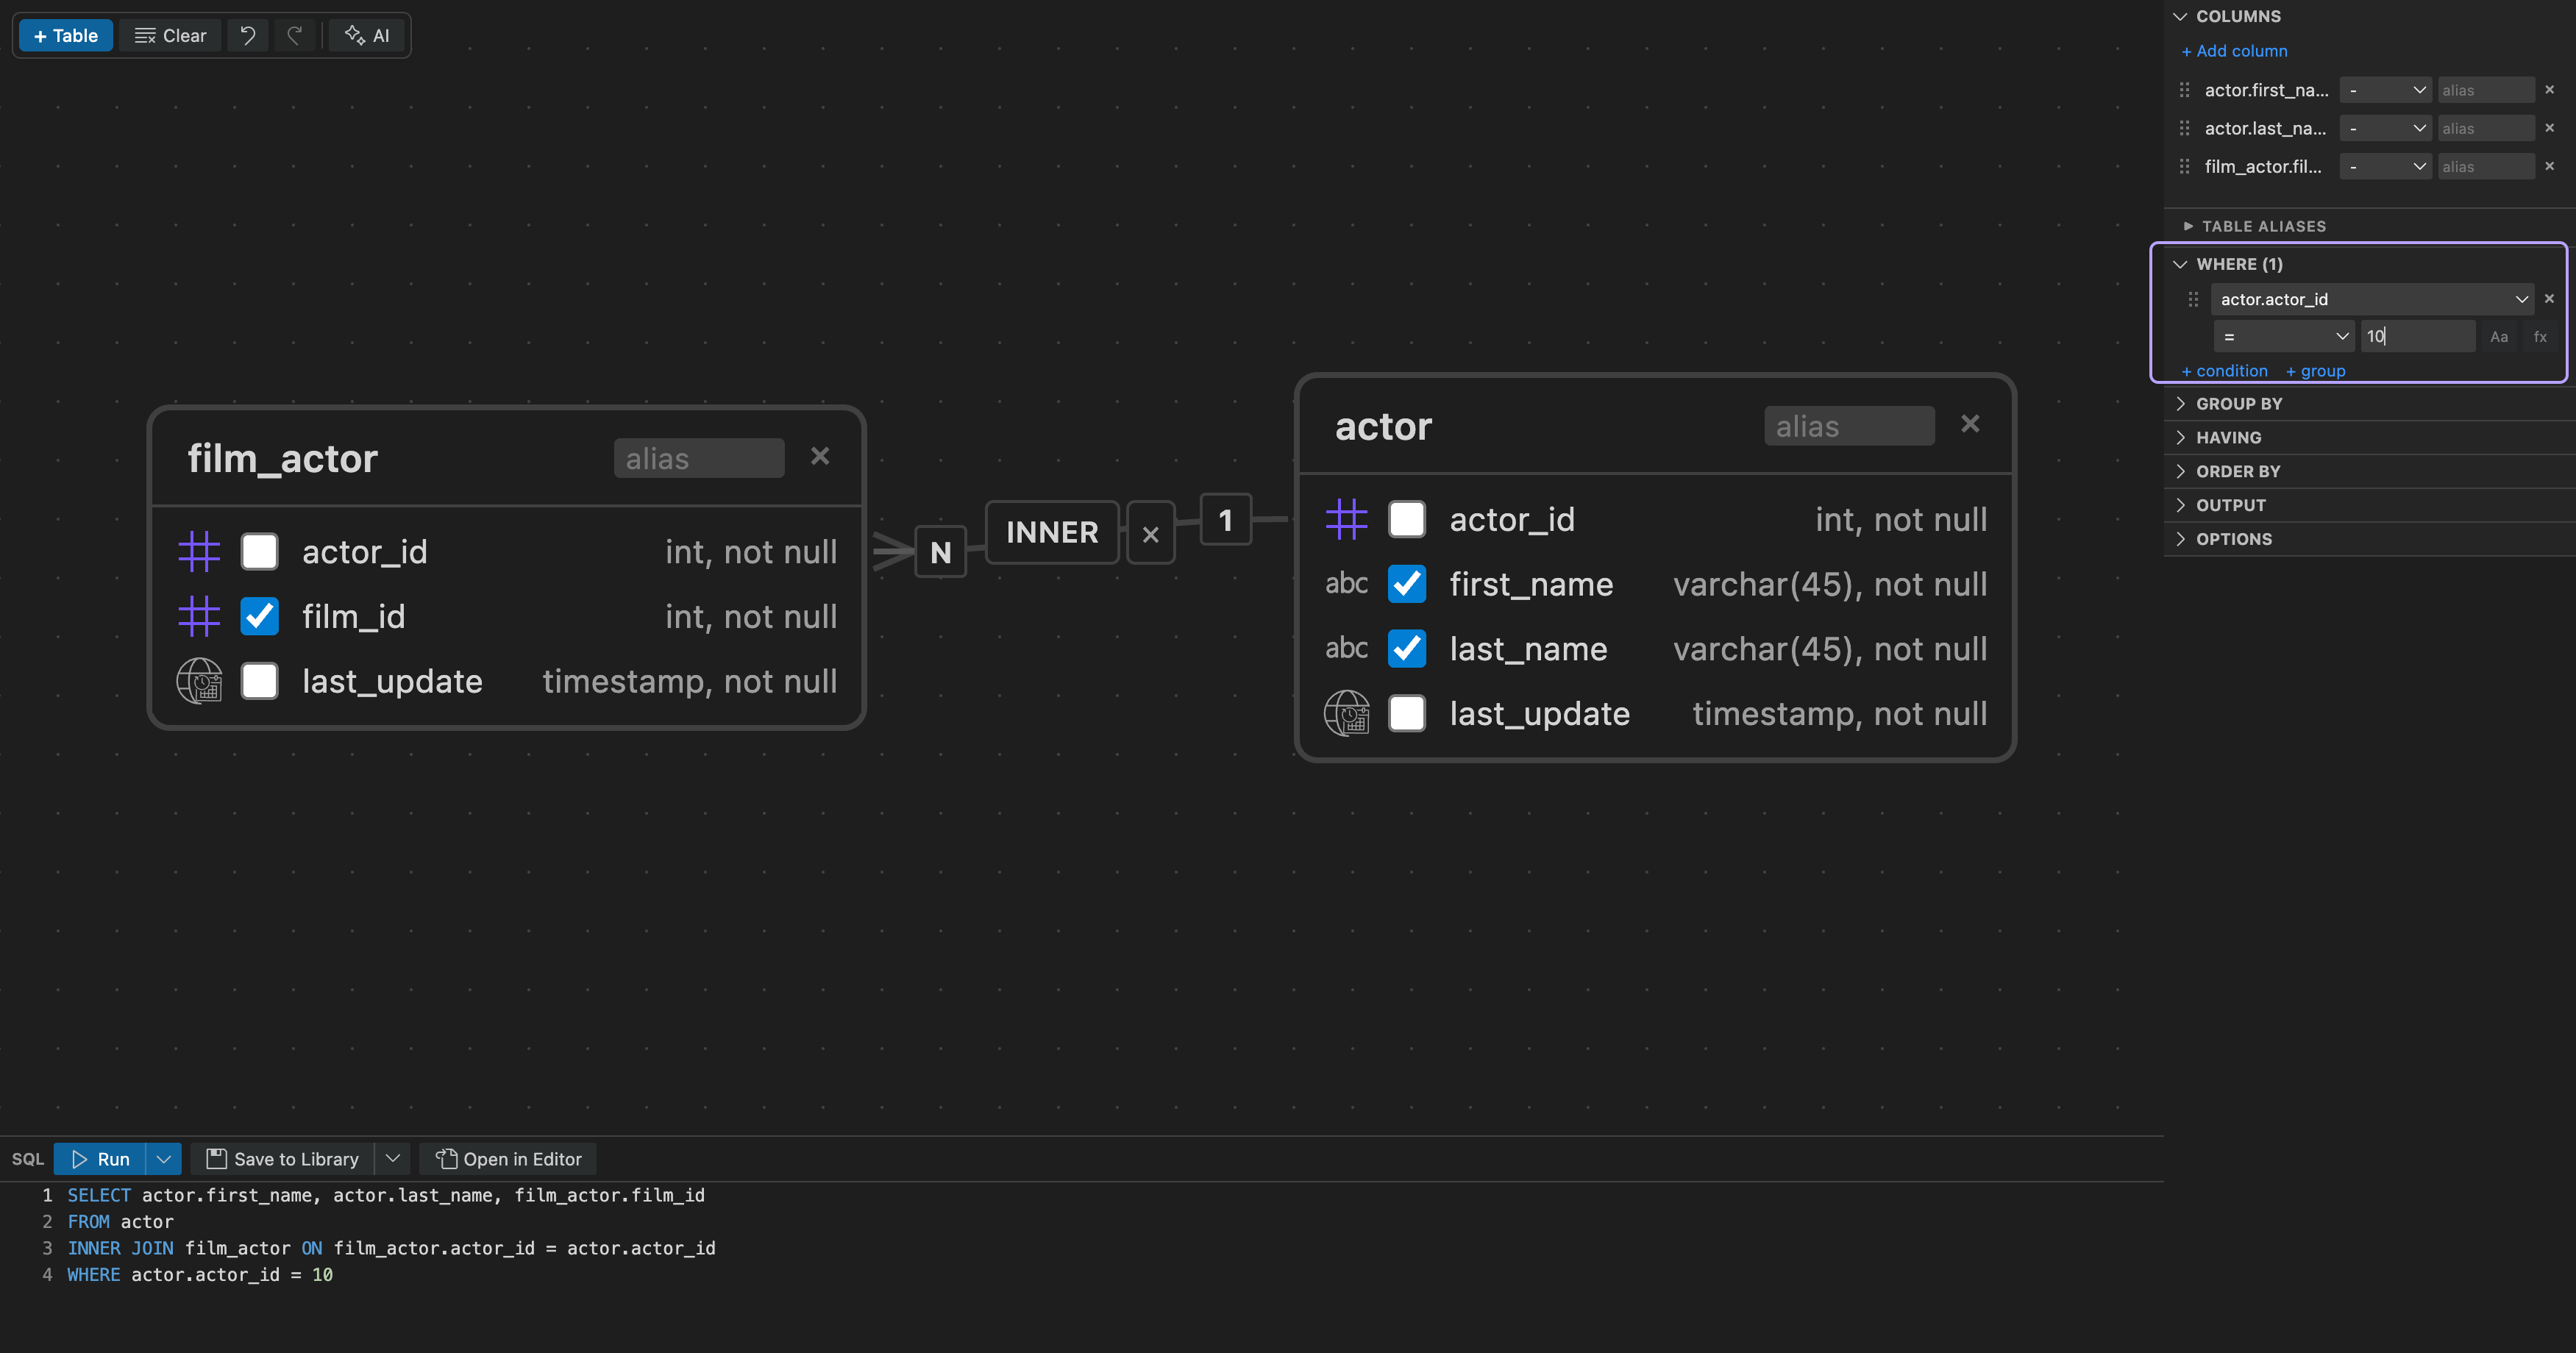The height and width of the screenshot is (1353, 2576).
Task: Check actor table last_update checkbox
Action: click(1407, 714)
